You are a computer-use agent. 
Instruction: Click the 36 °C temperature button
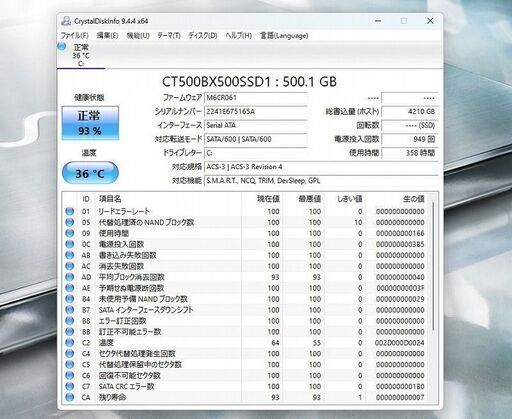tap(90, 173)
